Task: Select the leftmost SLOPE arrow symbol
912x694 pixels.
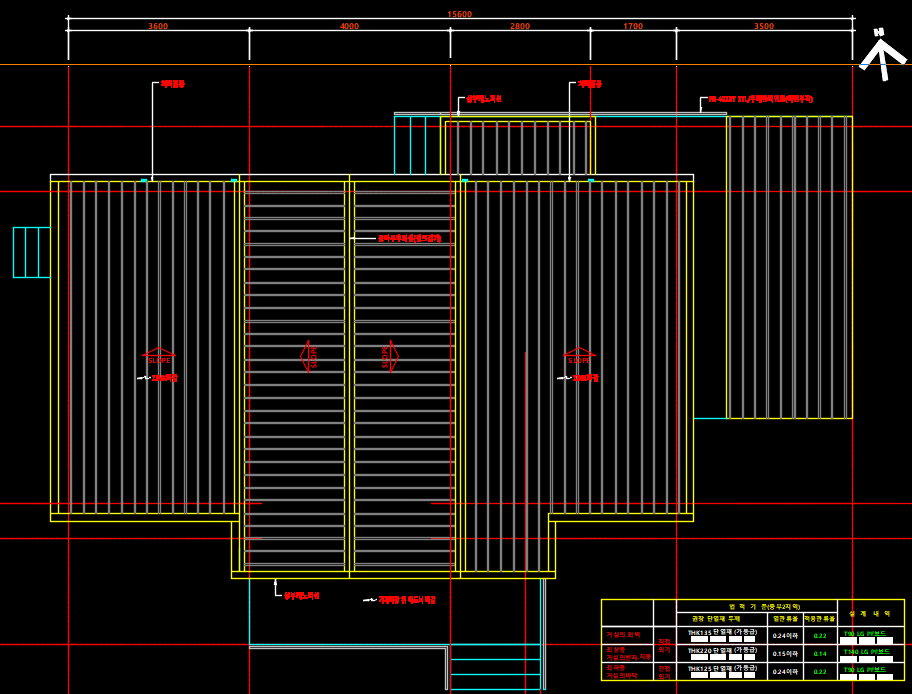Action: point(159,356)
